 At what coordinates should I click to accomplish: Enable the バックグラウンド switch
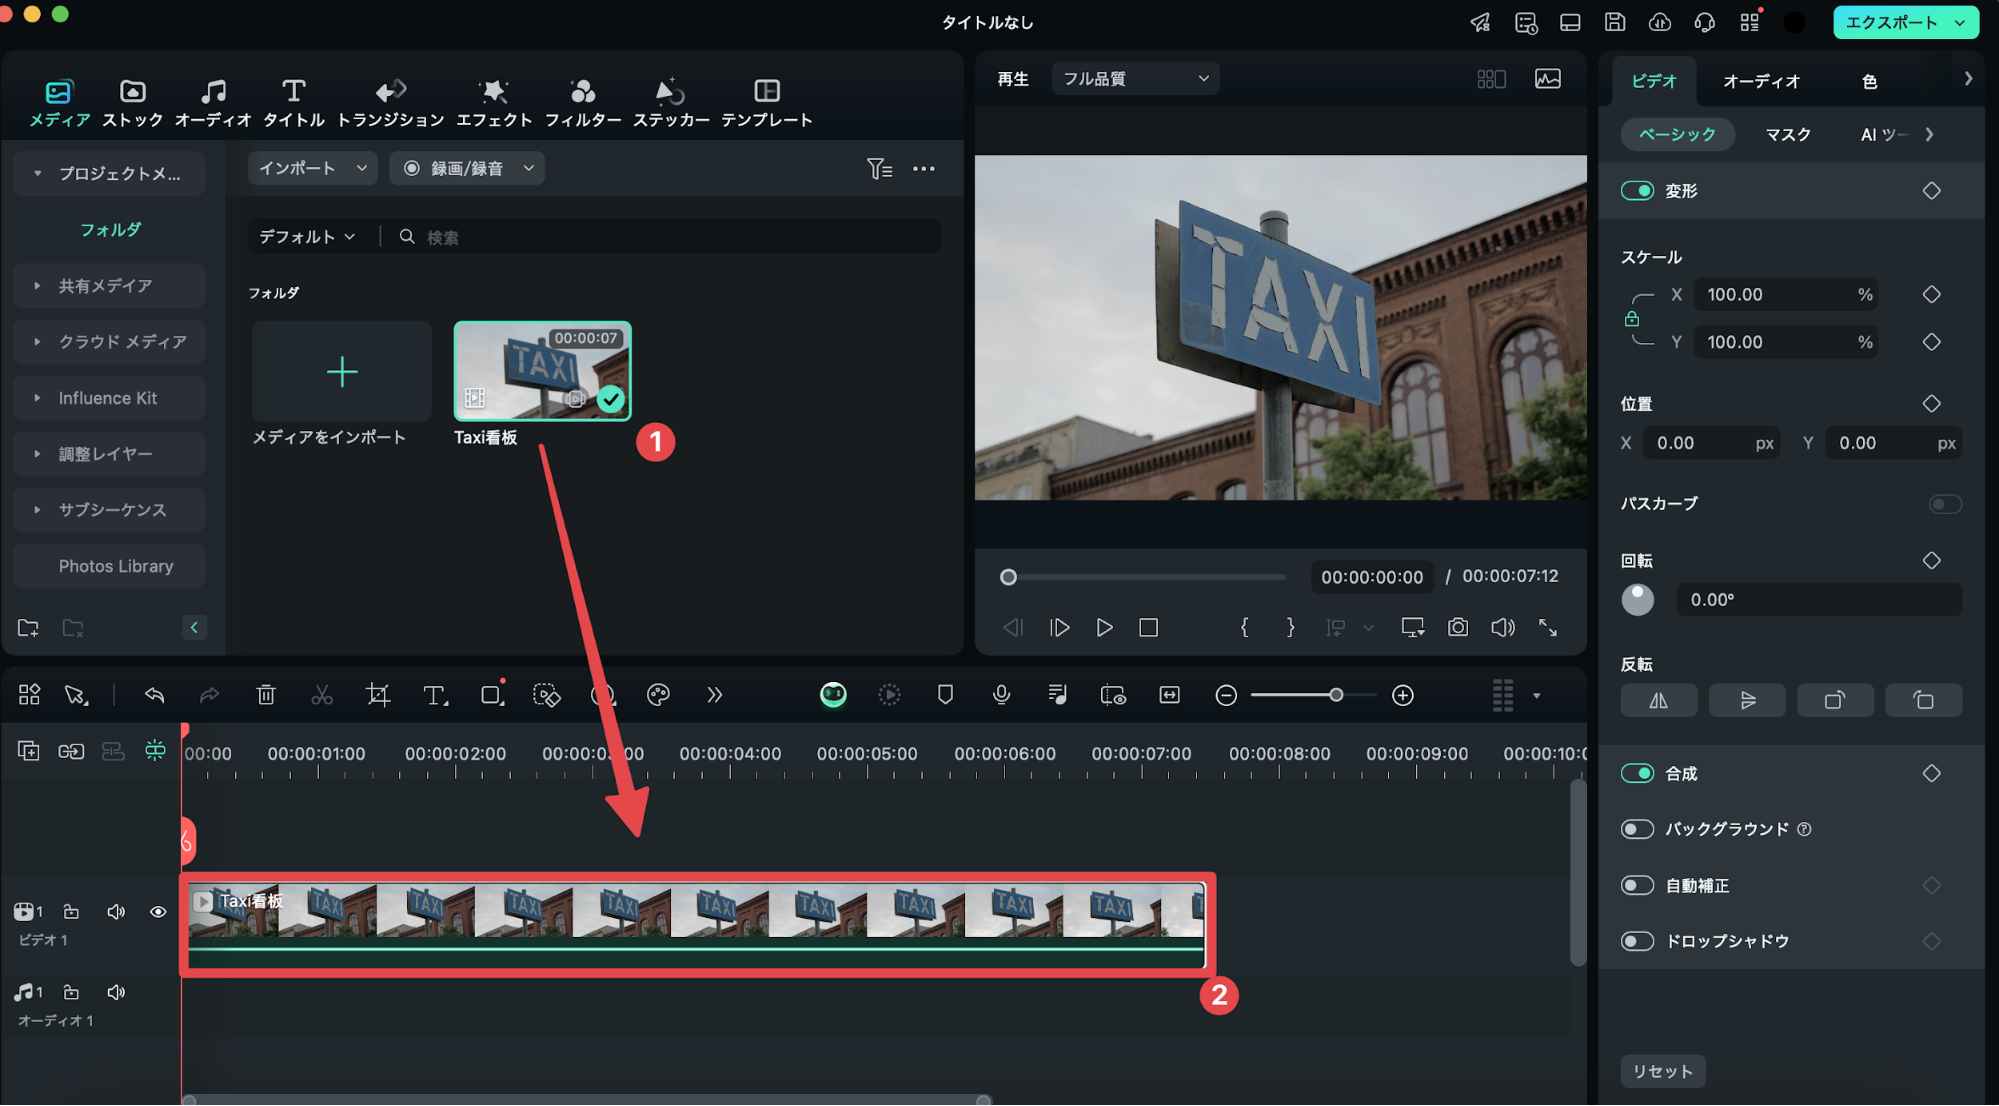[x=1637, y=829]
